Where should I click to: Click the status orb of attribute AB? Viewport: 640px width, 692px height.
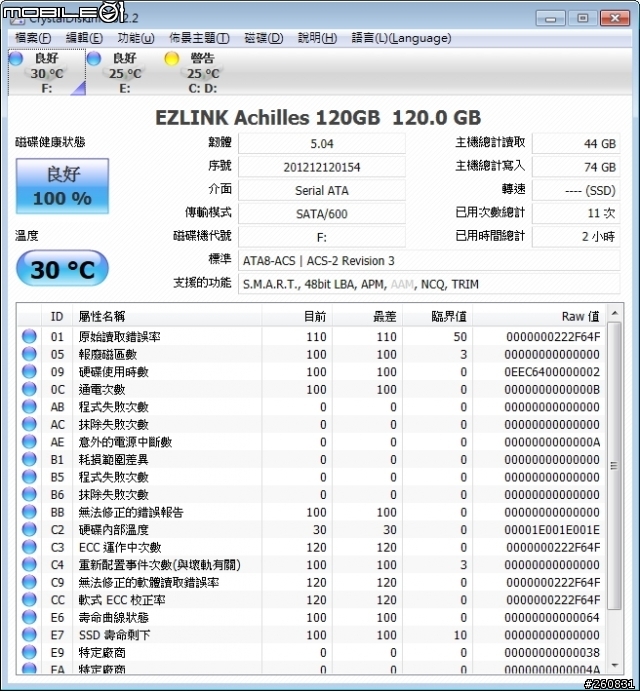29,406
